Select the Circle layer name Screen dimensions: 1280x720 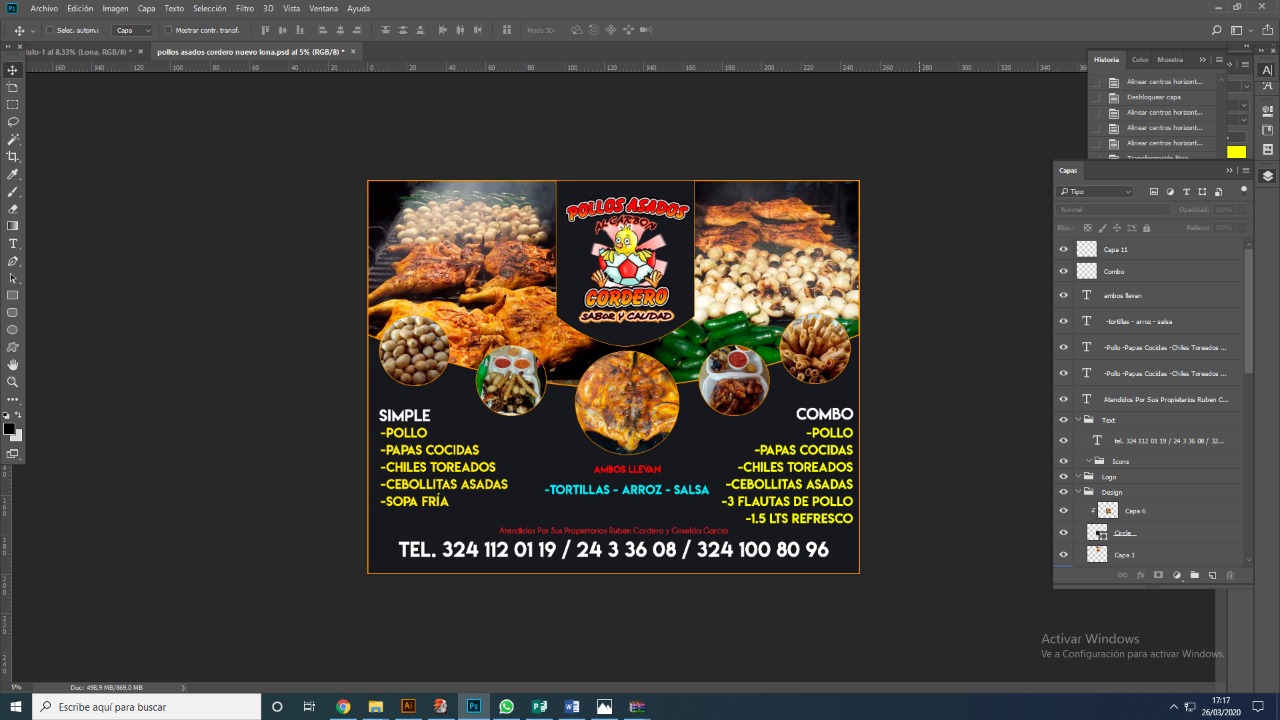[x=1124, y=533]
